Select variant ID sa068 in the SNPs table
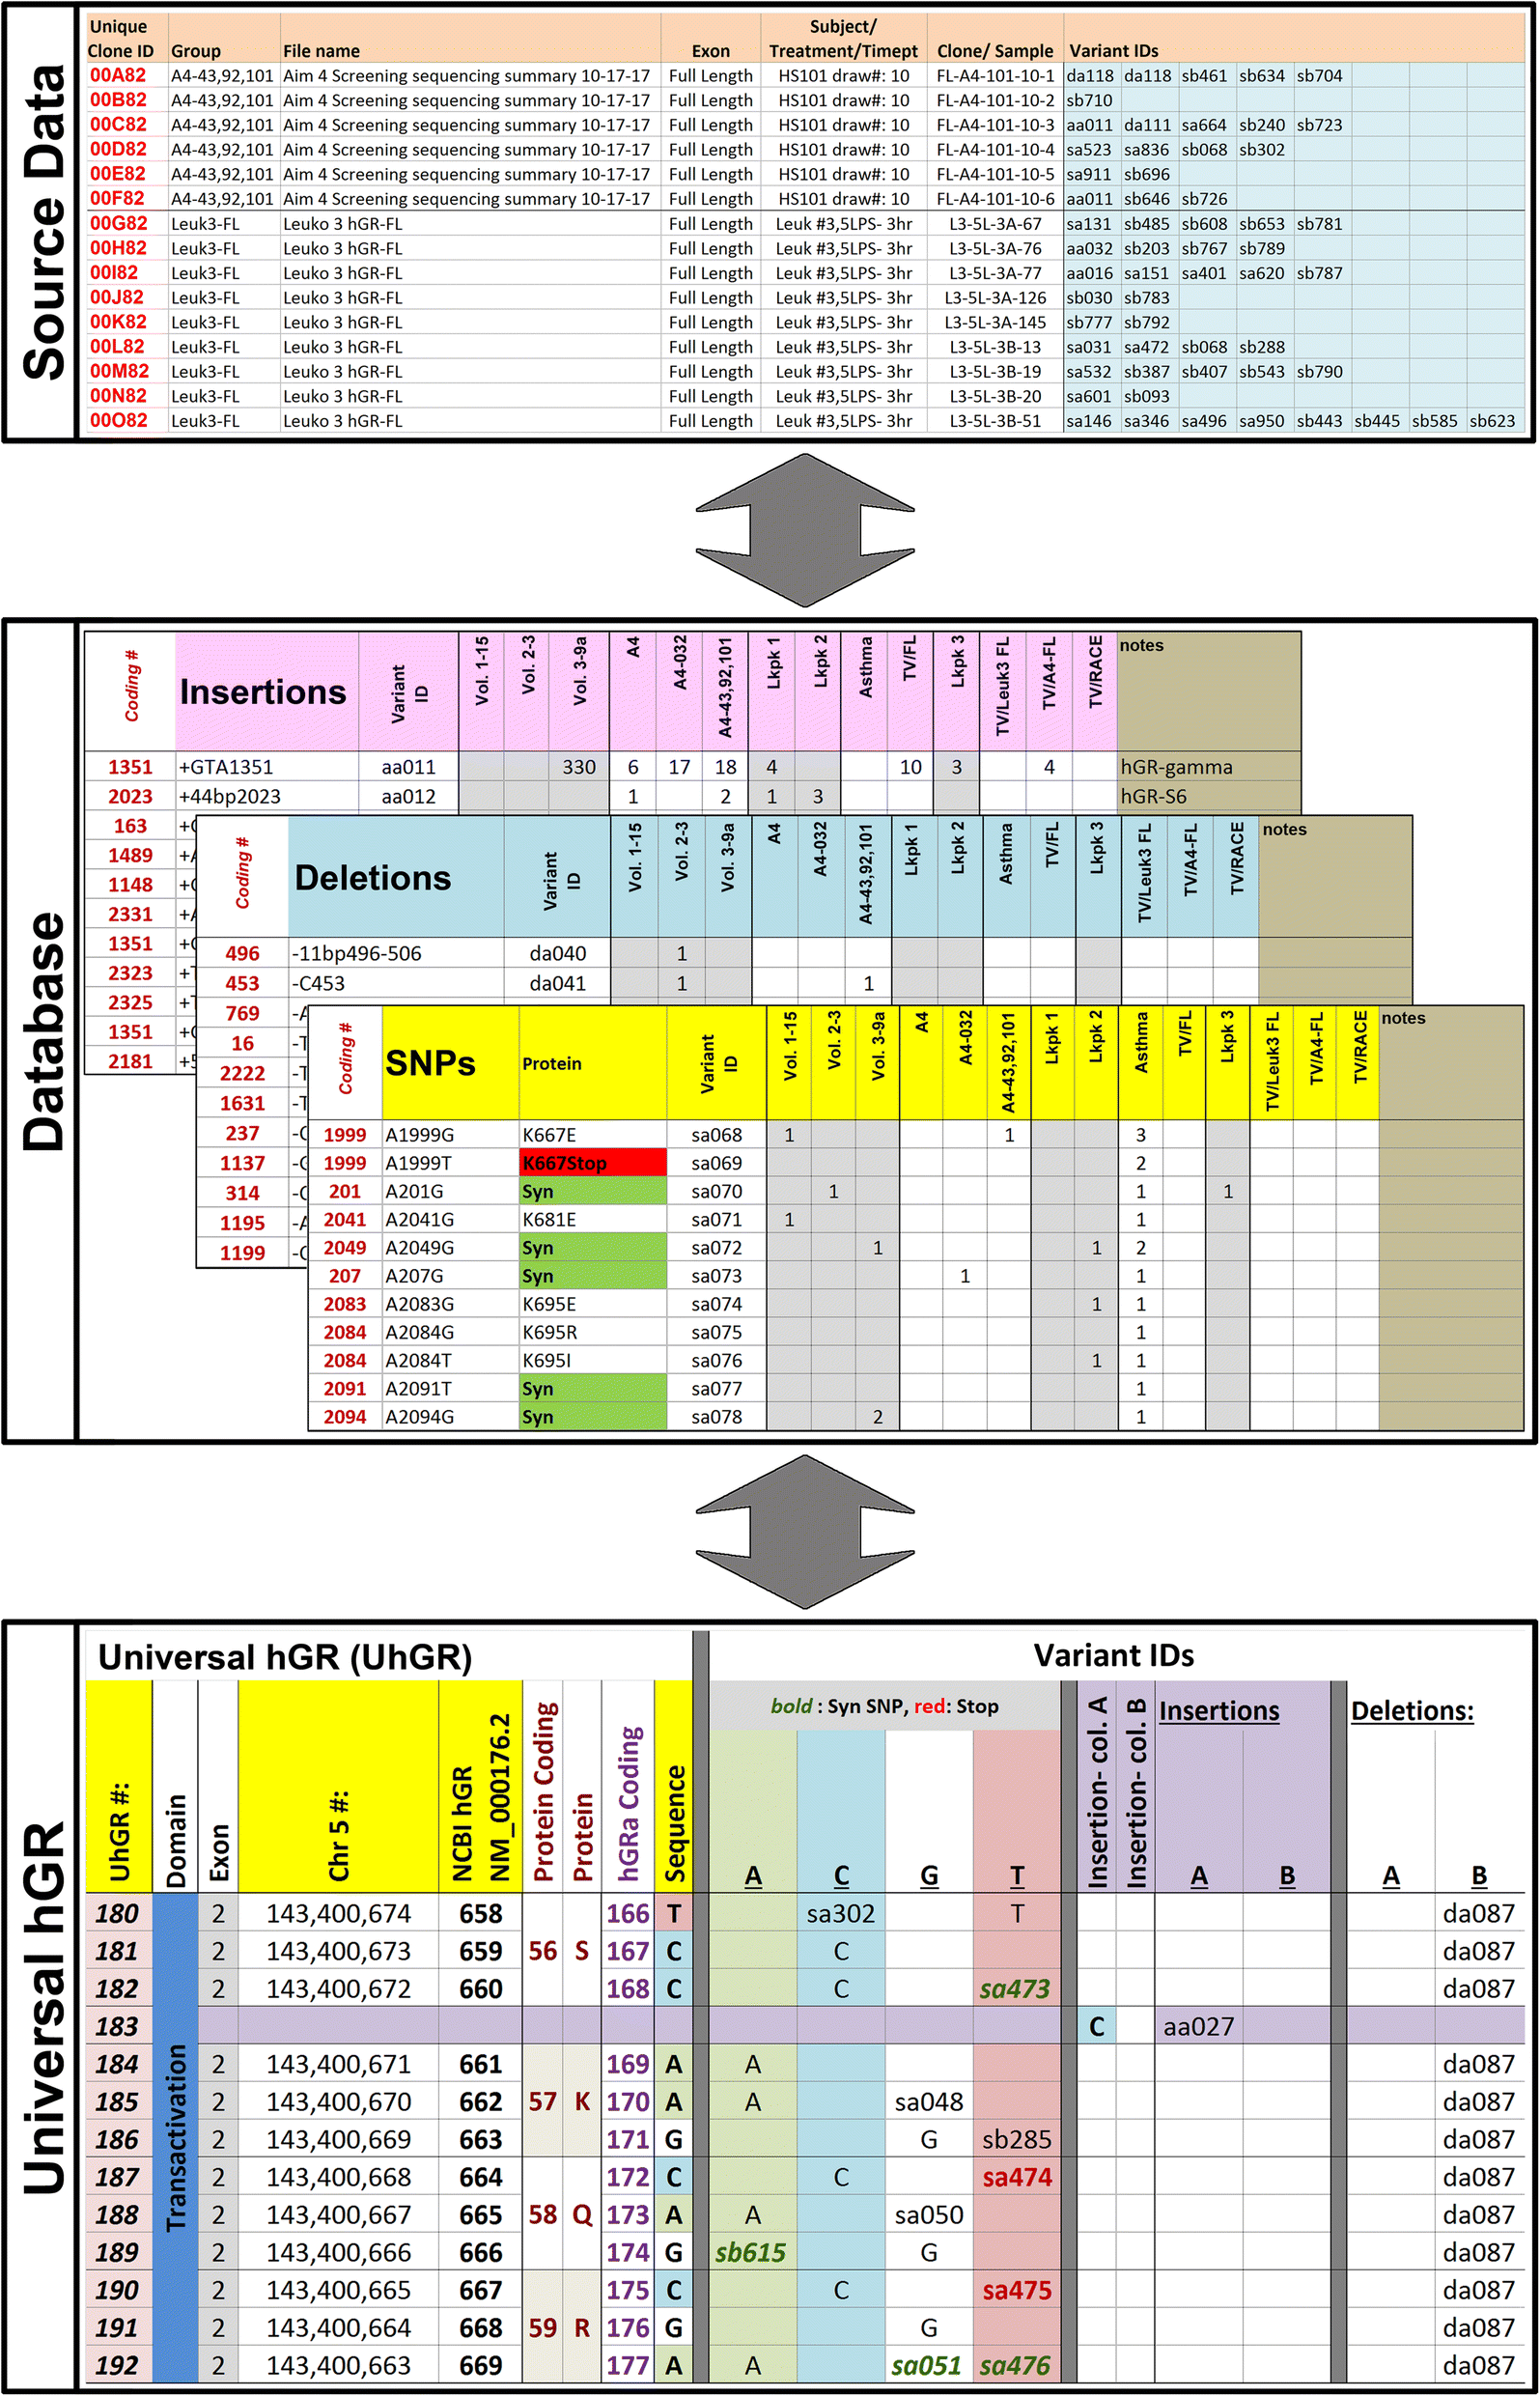Image resolution: width=1540 pixels, height=2396 pixels. (x=716, y=1135)
